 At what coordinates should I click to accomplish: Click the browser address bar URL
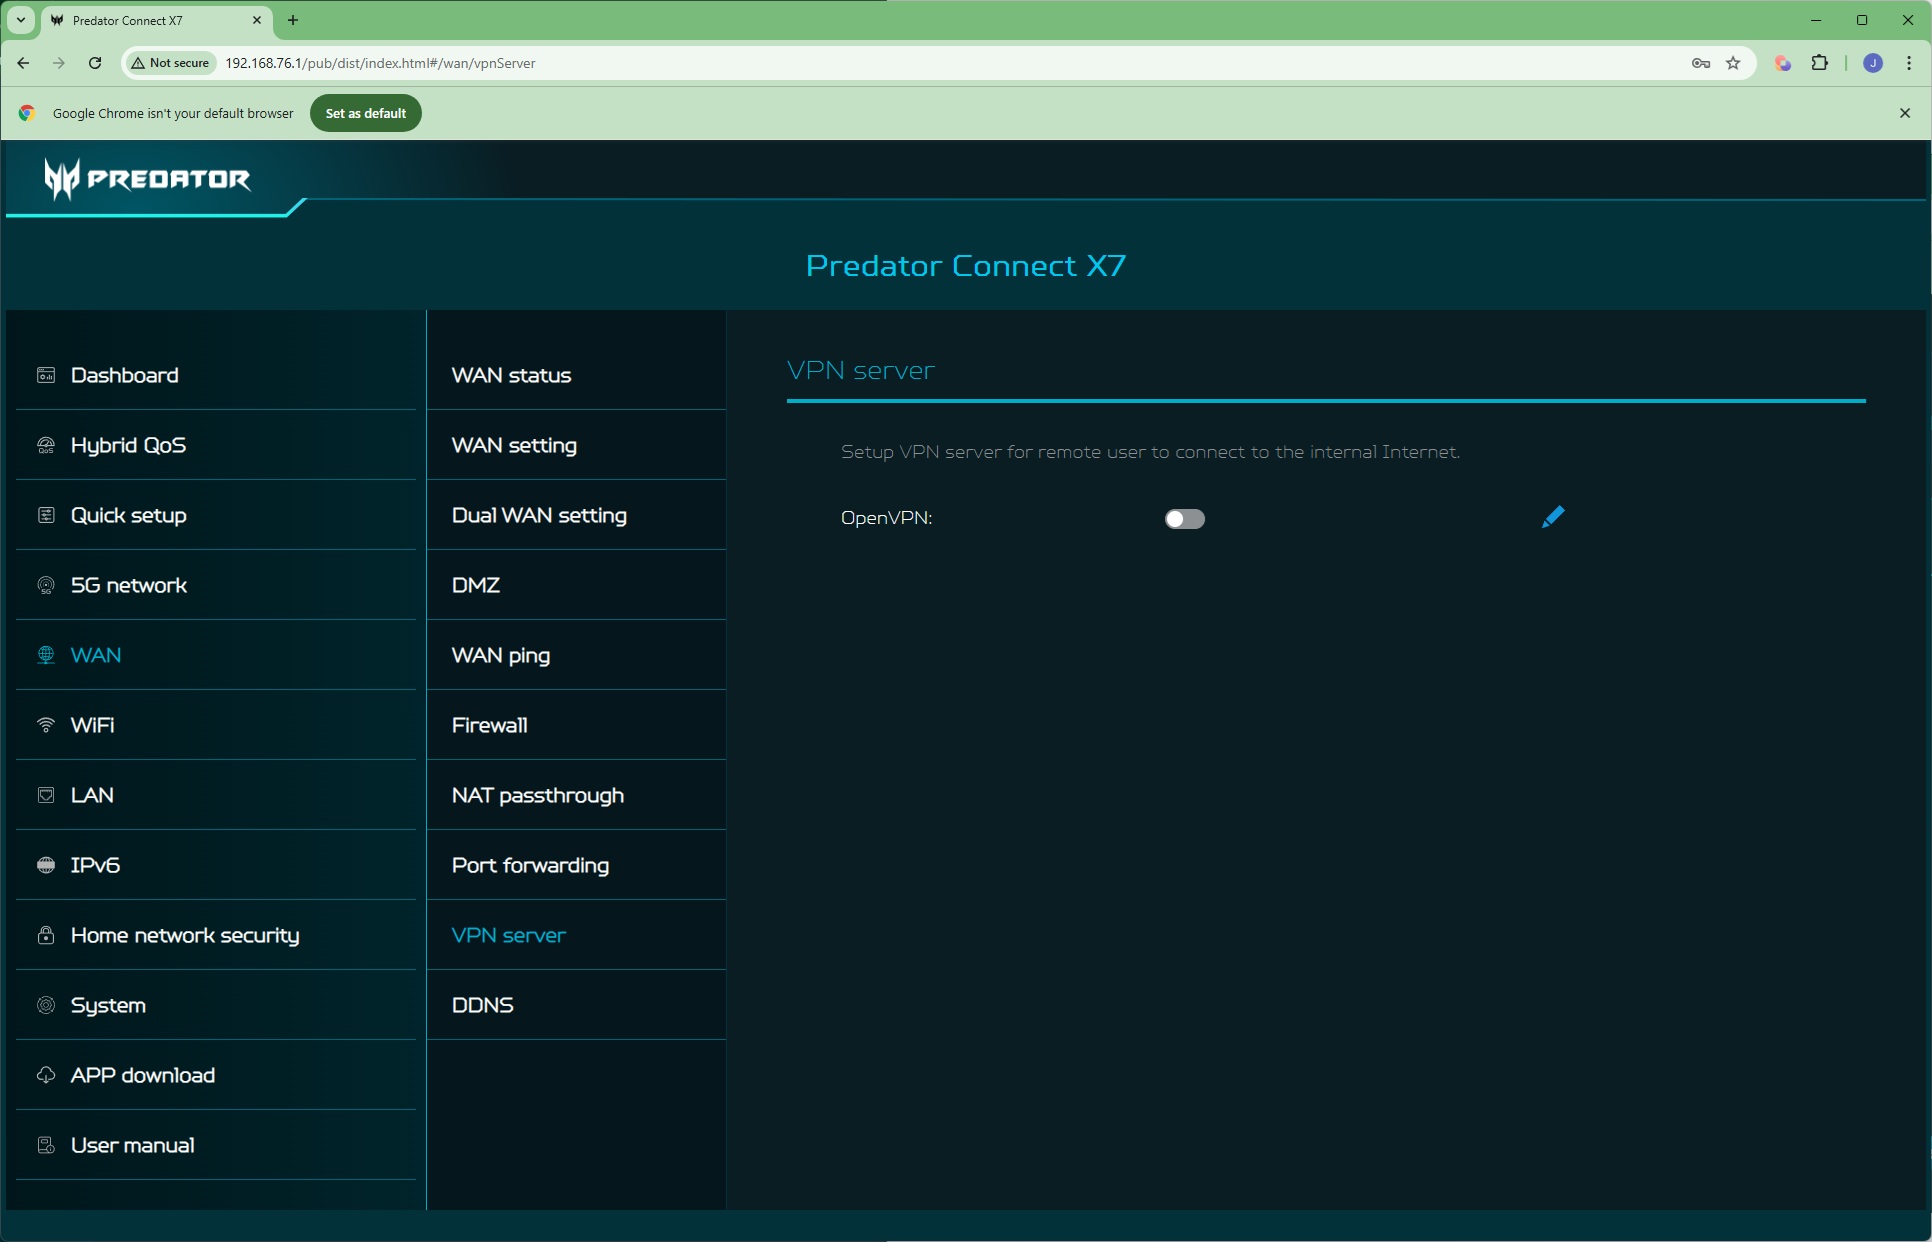(x=380, y=63)
